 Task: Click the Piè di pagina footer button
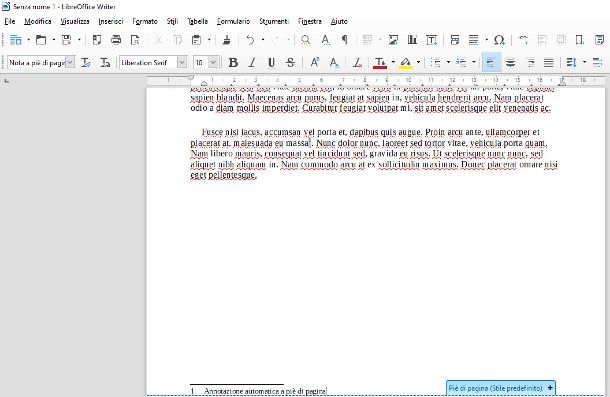pyautogui.click(x=501, y=388)
